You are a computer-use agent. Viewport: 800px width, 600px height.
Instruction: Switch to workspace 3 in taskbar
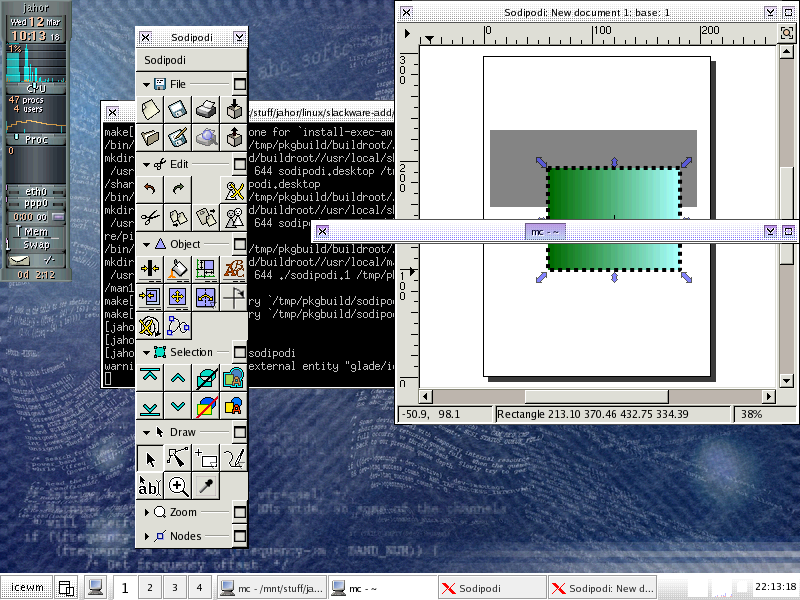[x=174, y=588]
